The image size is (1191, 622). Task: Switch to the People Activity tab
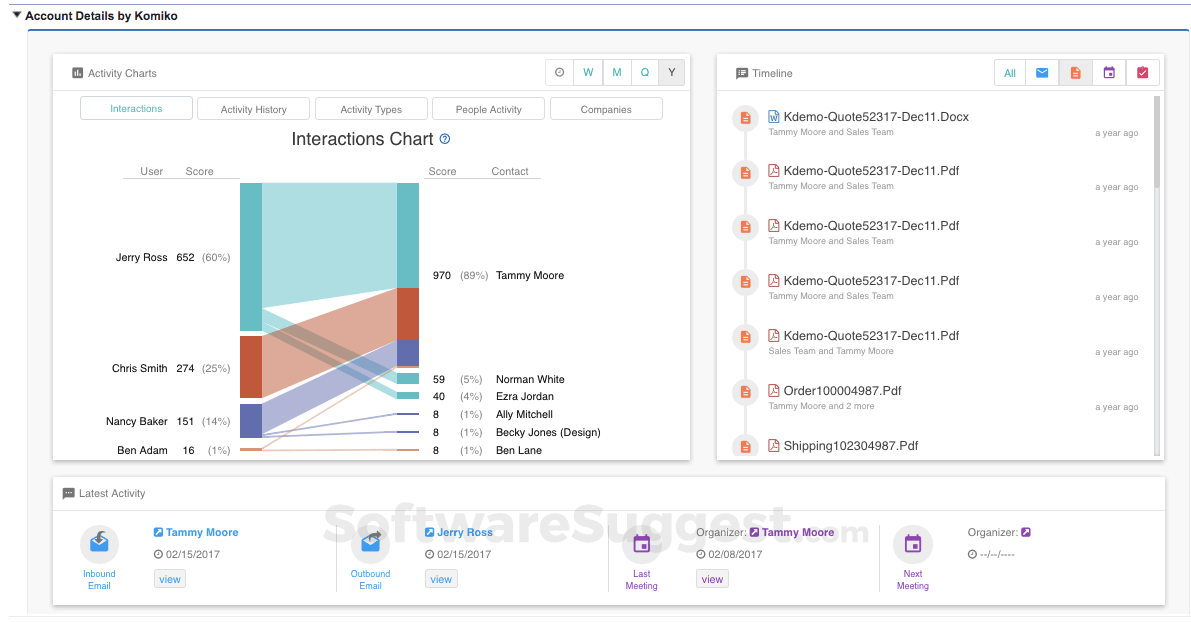(488, 109)
